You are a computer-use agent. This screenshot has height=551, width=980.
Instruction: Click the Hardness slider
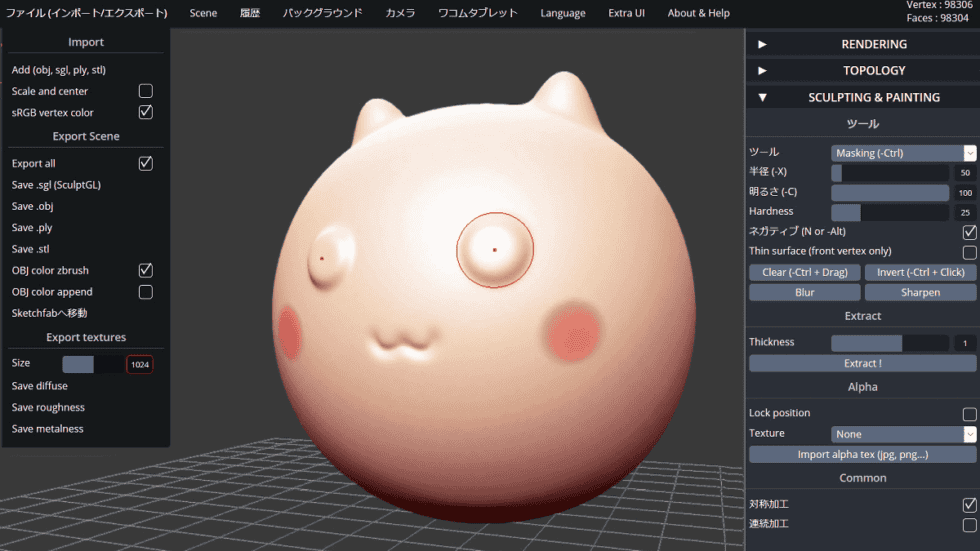[889, 212]
